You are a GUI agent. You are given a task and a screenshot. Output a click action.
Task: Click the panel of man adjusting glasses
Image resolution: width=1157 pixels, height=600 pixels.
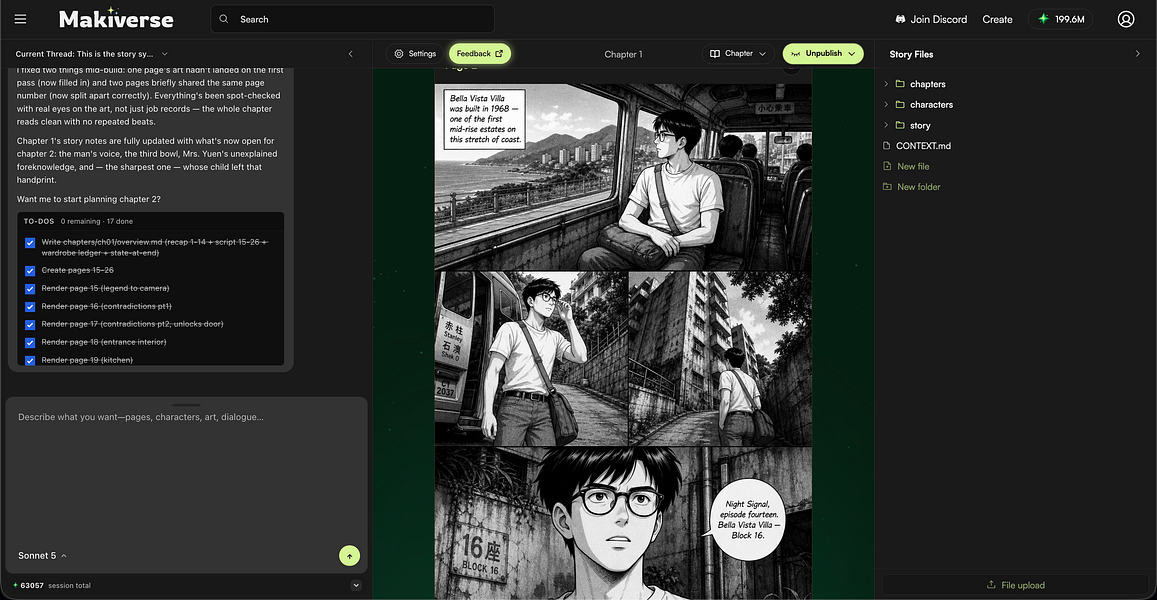tap(531, 359)
